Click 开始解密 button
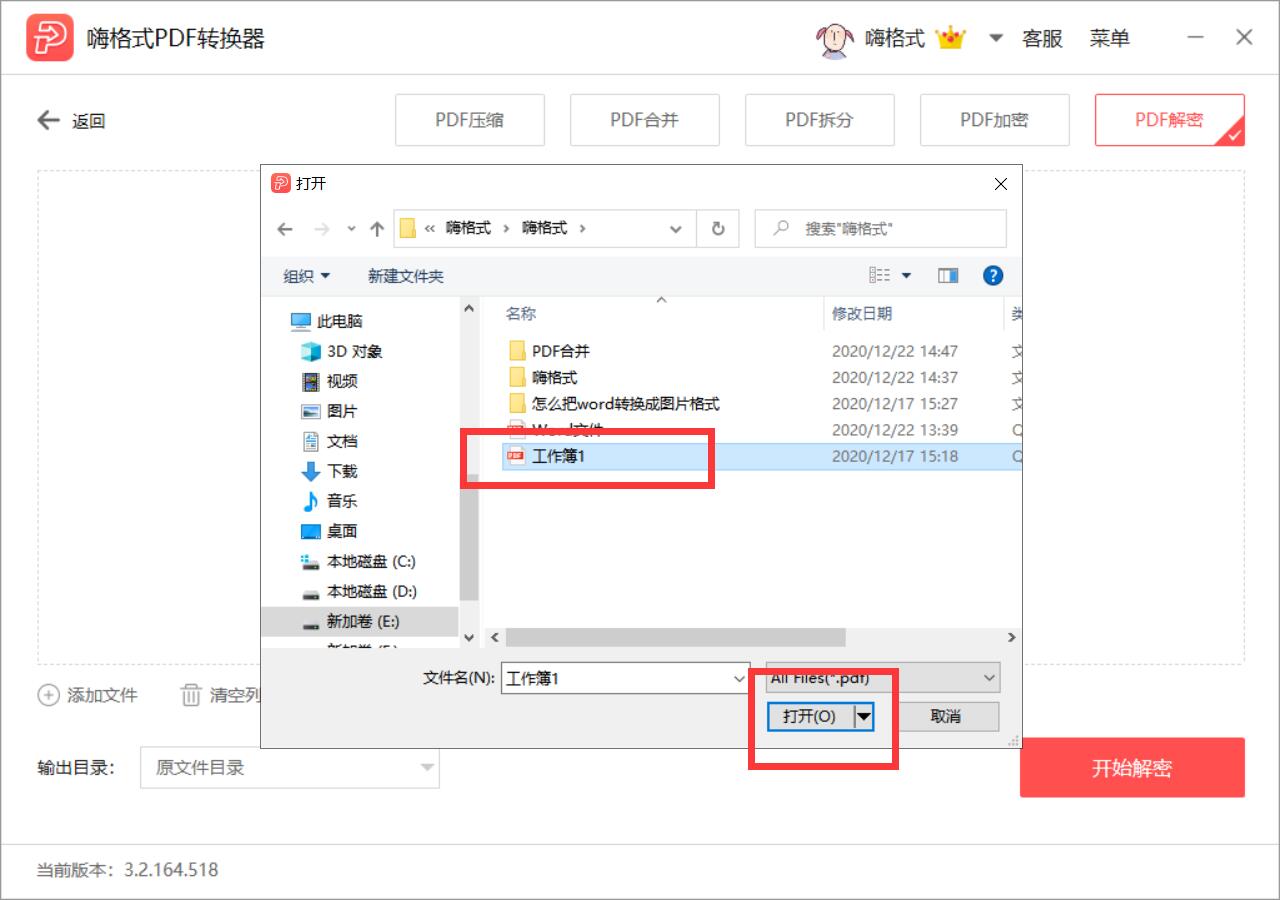The width and height of the screenshot is (1280, 900). coord(1132,768)
